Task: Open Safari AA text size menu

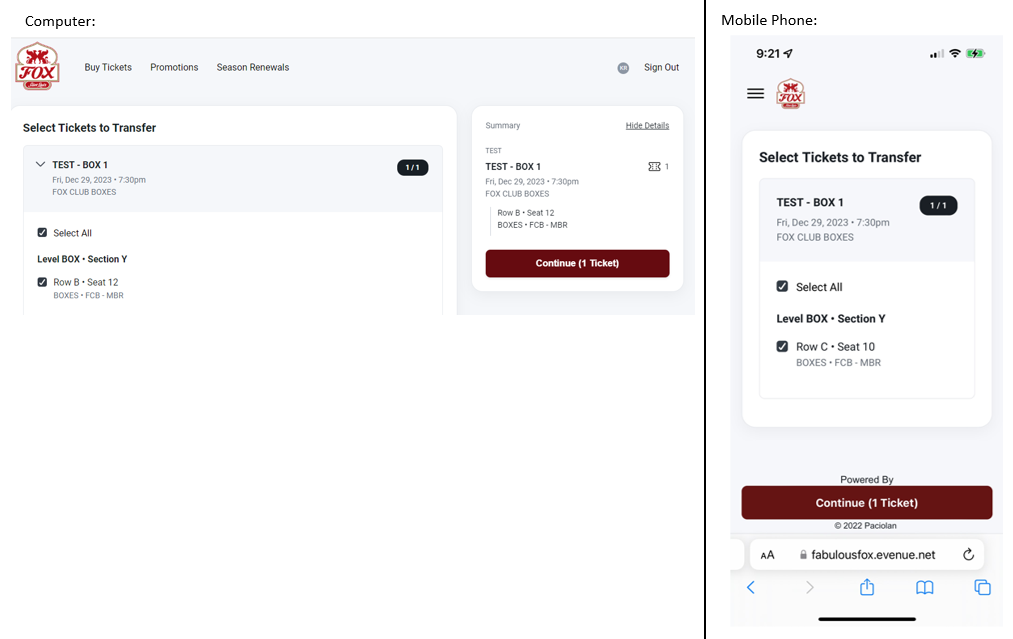Action: 767,555
